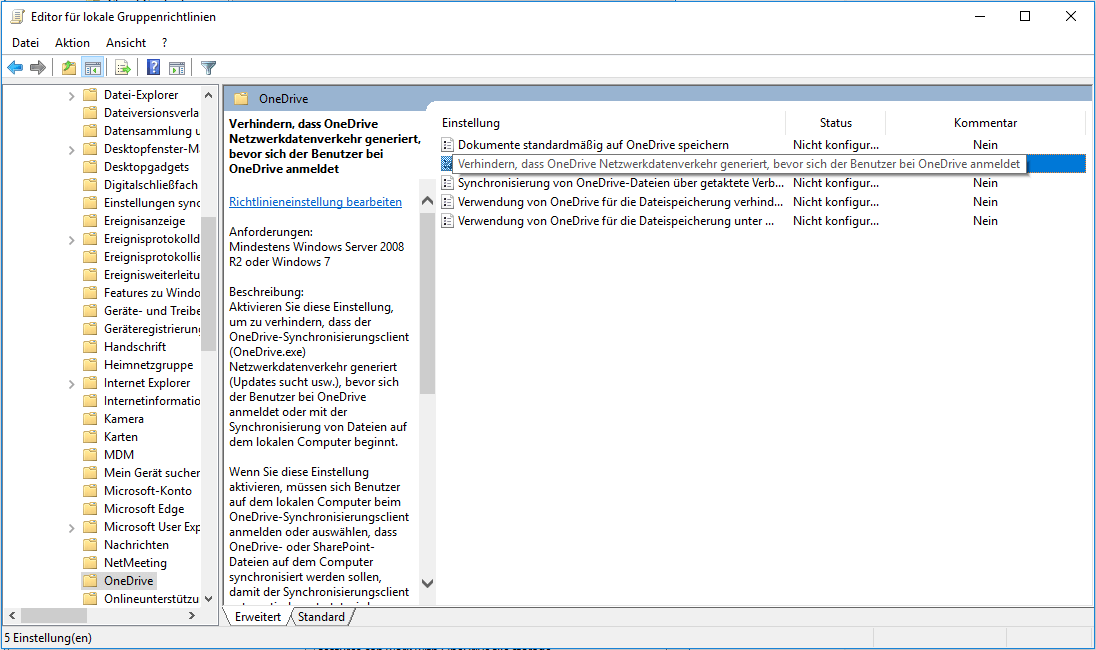
Task: Open the ? help menu
Action: [x=164, y=43]
